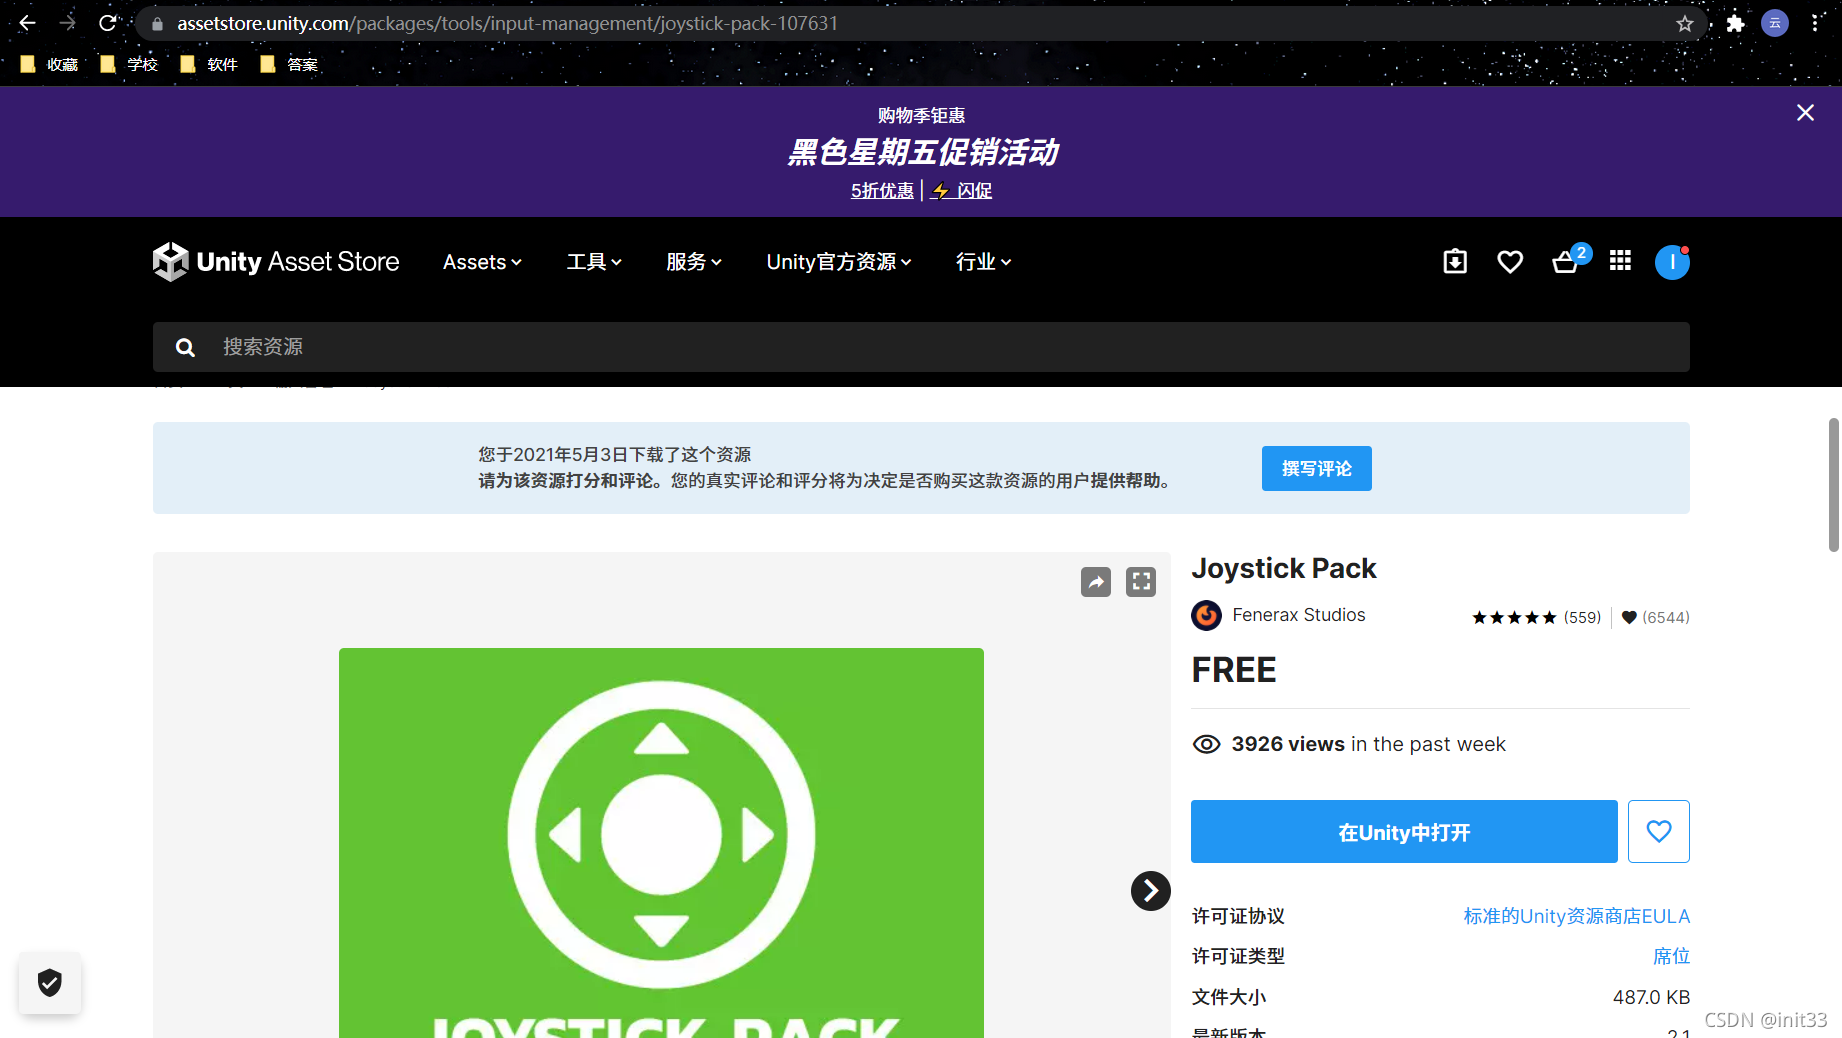1842x1038 pixels.
Task: View the preview image fullscreen
Action: pyautogui.click(x=1141, y=582)
